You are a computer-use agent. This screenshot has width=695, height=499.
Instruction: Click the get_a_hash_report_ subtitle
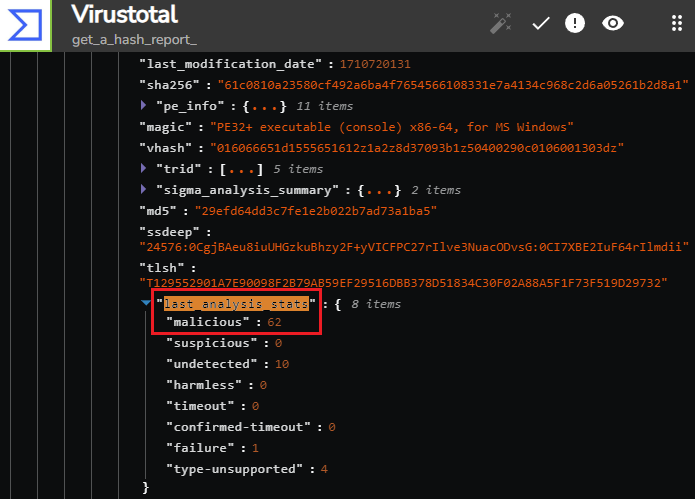pos(134,40)
